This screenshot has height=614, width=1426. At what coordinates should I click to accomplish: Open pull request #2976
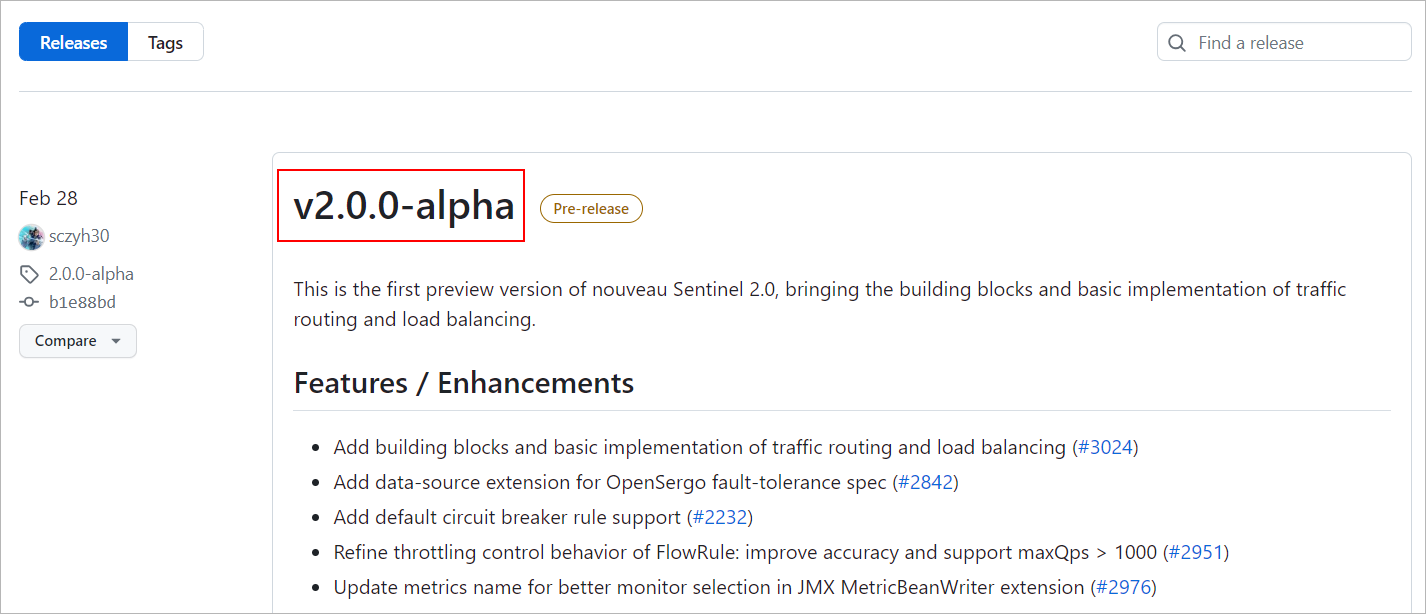click(1123, 587)
